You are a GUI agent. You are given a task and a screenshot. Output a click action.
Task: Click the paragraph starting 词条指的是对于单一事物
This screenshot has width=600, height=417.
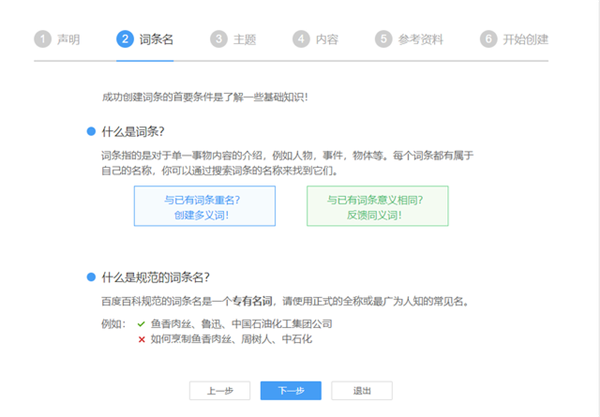click(287, 163)
